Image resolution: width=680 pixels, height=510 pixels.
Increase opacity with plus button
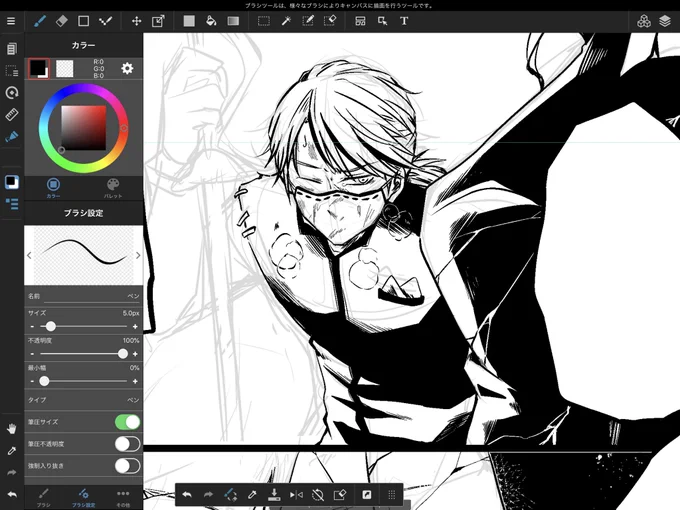(x=135, y=354)
